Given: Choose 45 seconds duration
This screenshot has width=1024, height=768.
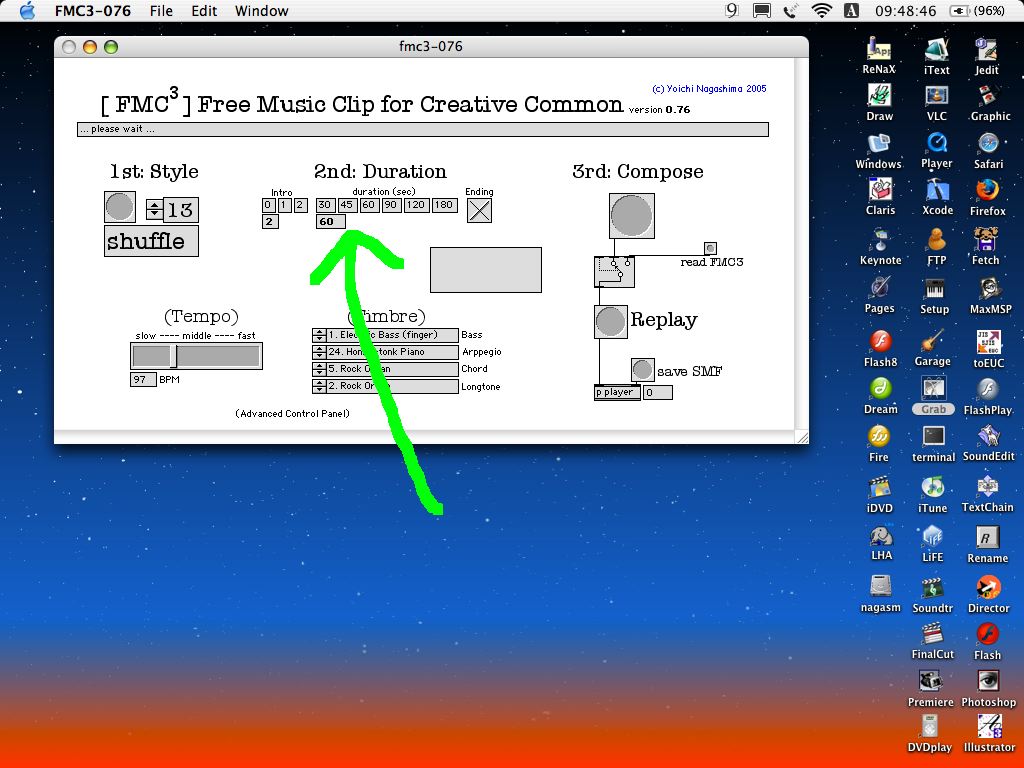Looking at the screenshot, I should [347, 205].
